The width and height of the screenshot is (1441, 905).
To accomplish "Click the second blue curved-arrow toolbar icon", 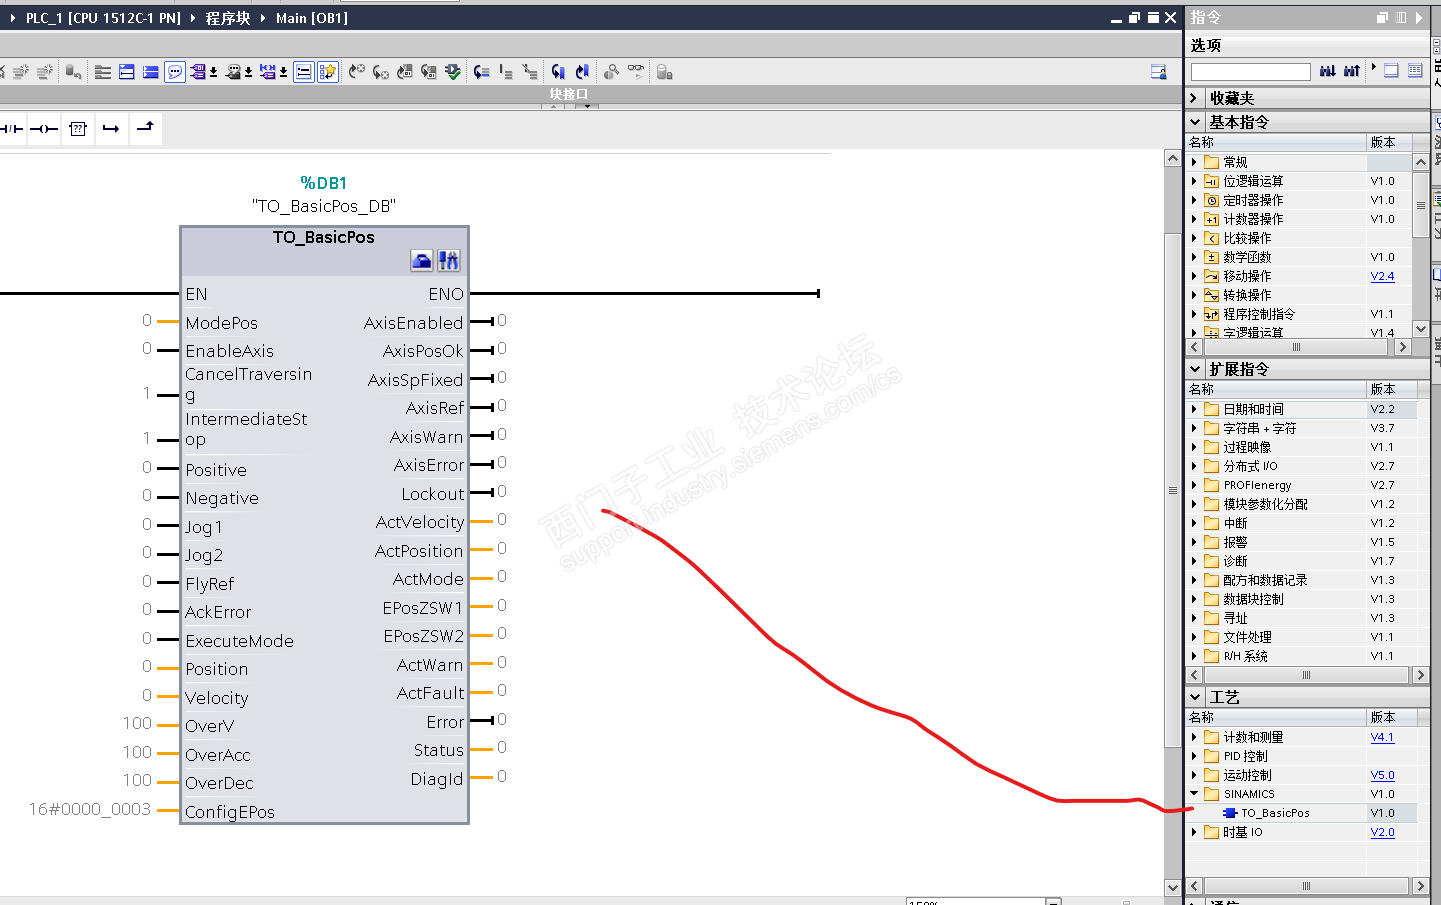I will click(582, 72).
